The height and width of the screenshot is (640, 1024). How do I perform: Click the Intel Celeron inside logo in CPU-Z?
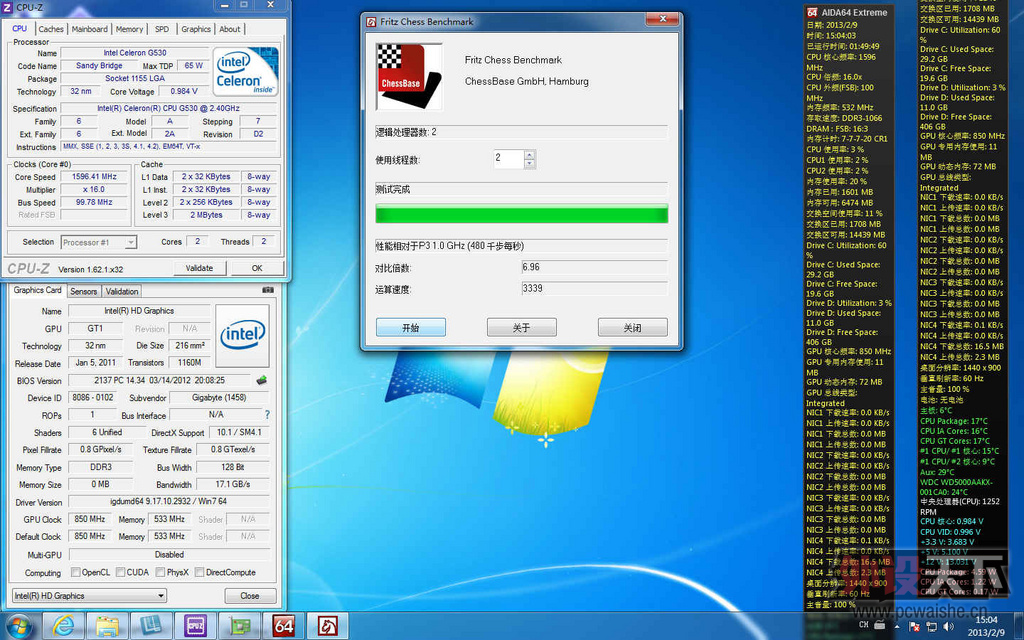[245, 72]
